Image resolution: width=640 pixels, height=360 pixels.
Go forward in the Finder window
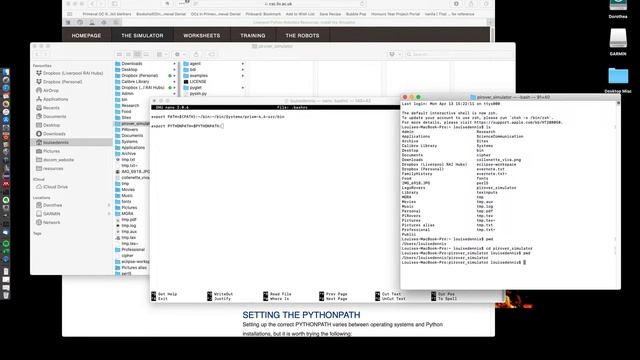click(x=45, y=54)
